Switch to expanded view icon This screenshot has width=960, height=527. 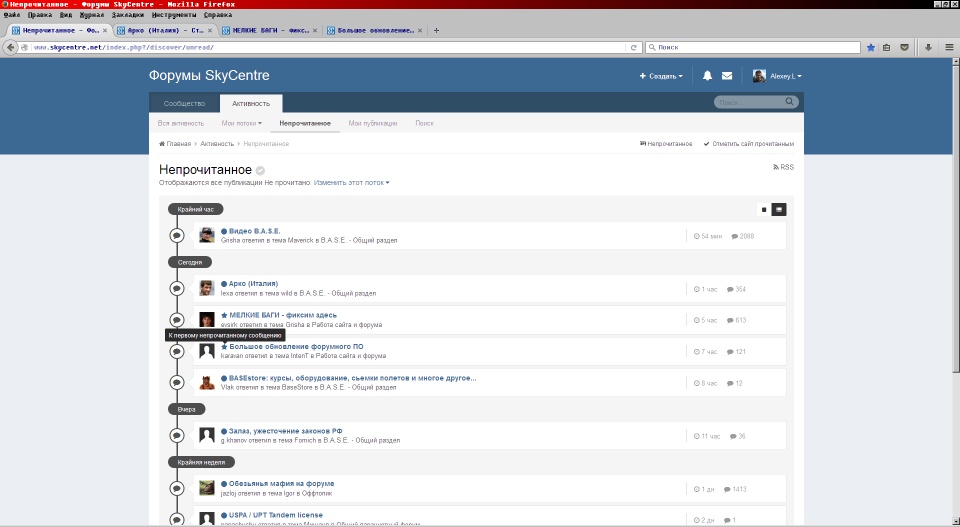point(779,209)
